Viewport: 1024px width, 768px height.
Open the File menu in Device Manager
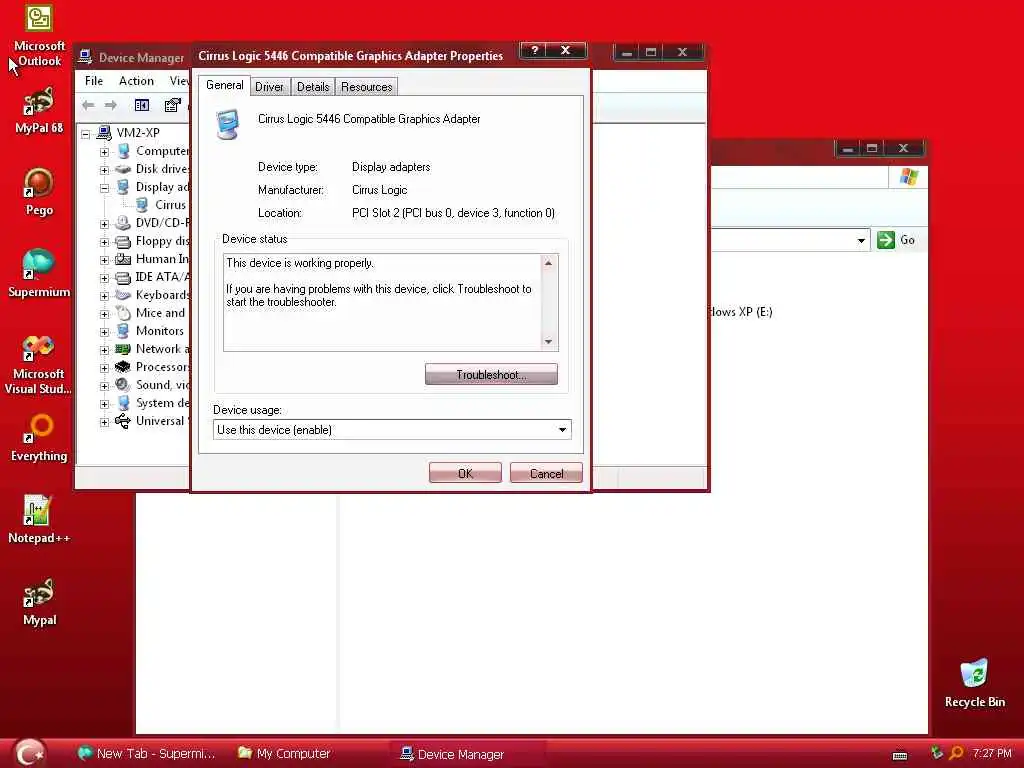coord(94,81)
